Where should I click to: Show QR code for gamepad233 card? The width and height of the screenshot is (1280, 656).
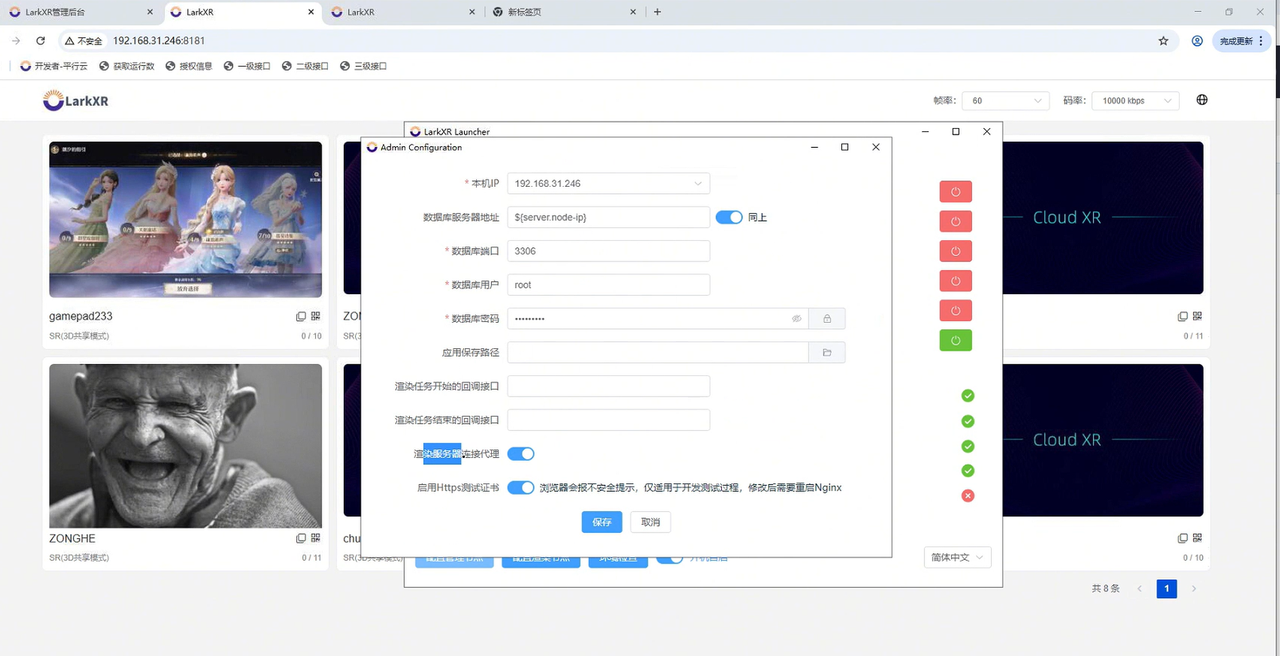click(x=315, y=316)
